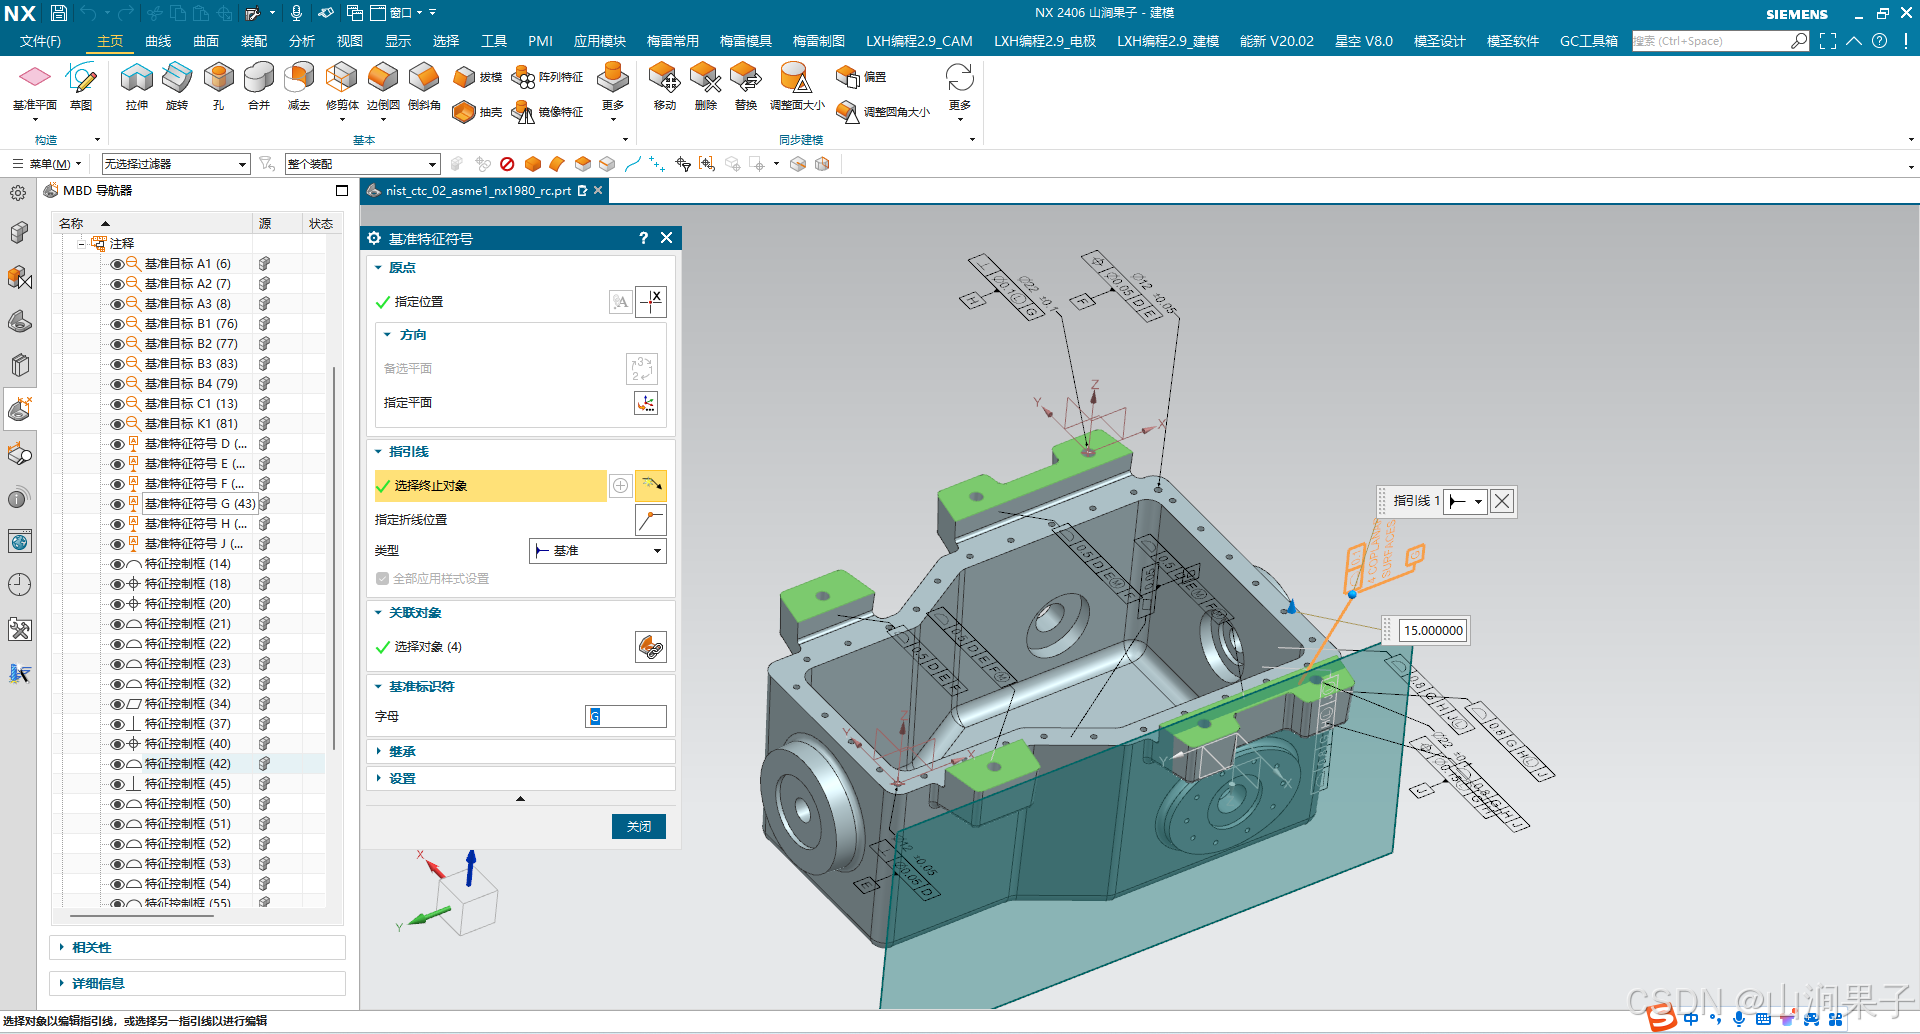Open the 无选择过滤器 selection filter dropdown
This screenshot has width=1920, height=1034.
[x=176, y=164]
